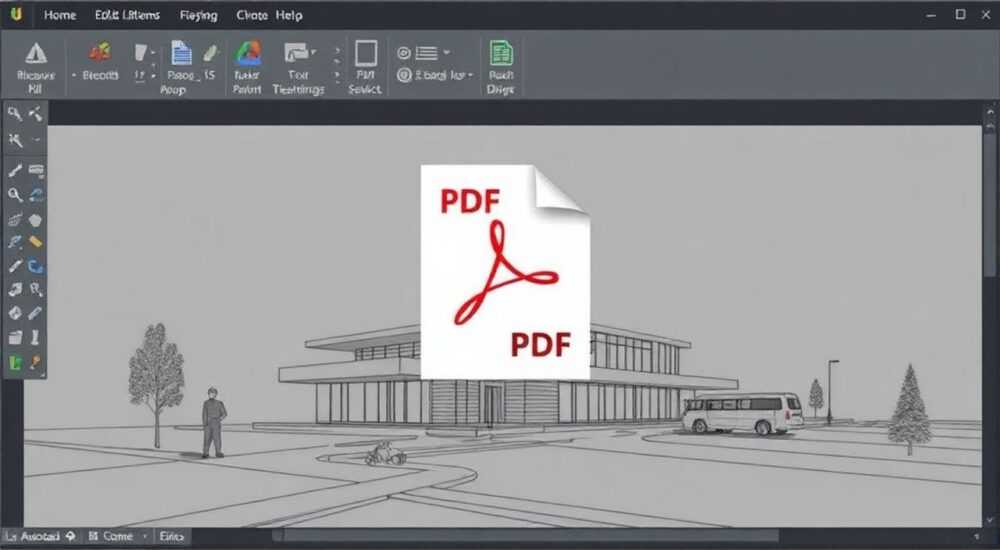Click the PDF document thumbnail on canvas
The image size is (1000, 550).
tap(505, 272)
